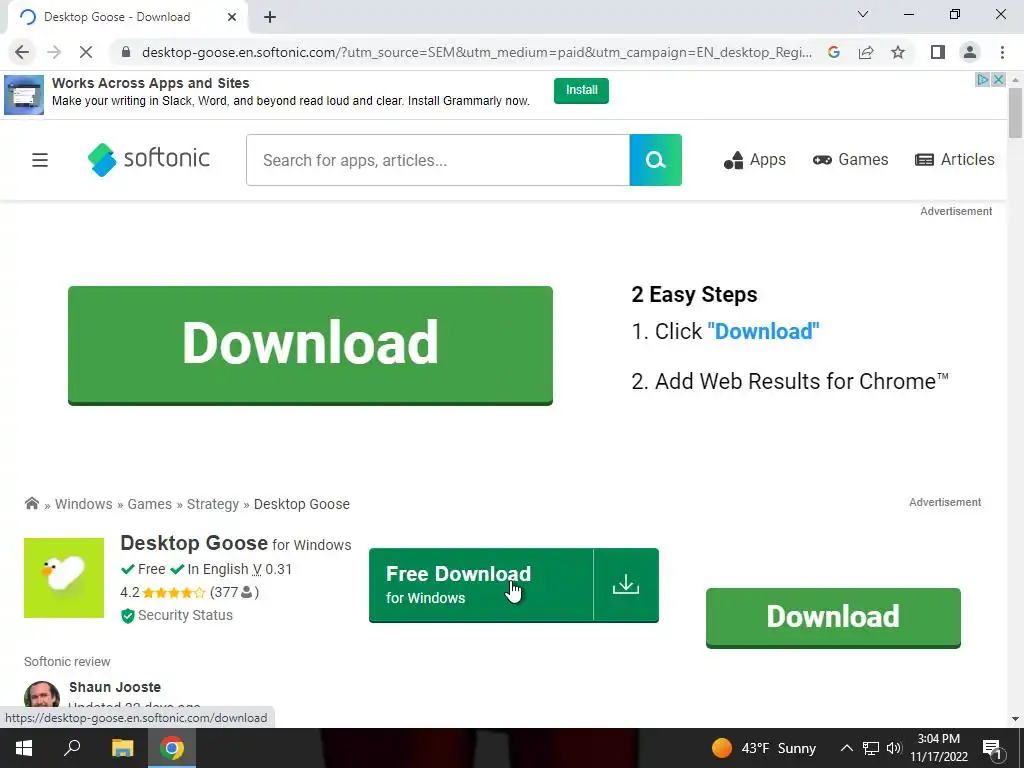This screenshot has width=1024, height=768.
Task: Close the Grammarly ad banner
Action: (998, 80)
